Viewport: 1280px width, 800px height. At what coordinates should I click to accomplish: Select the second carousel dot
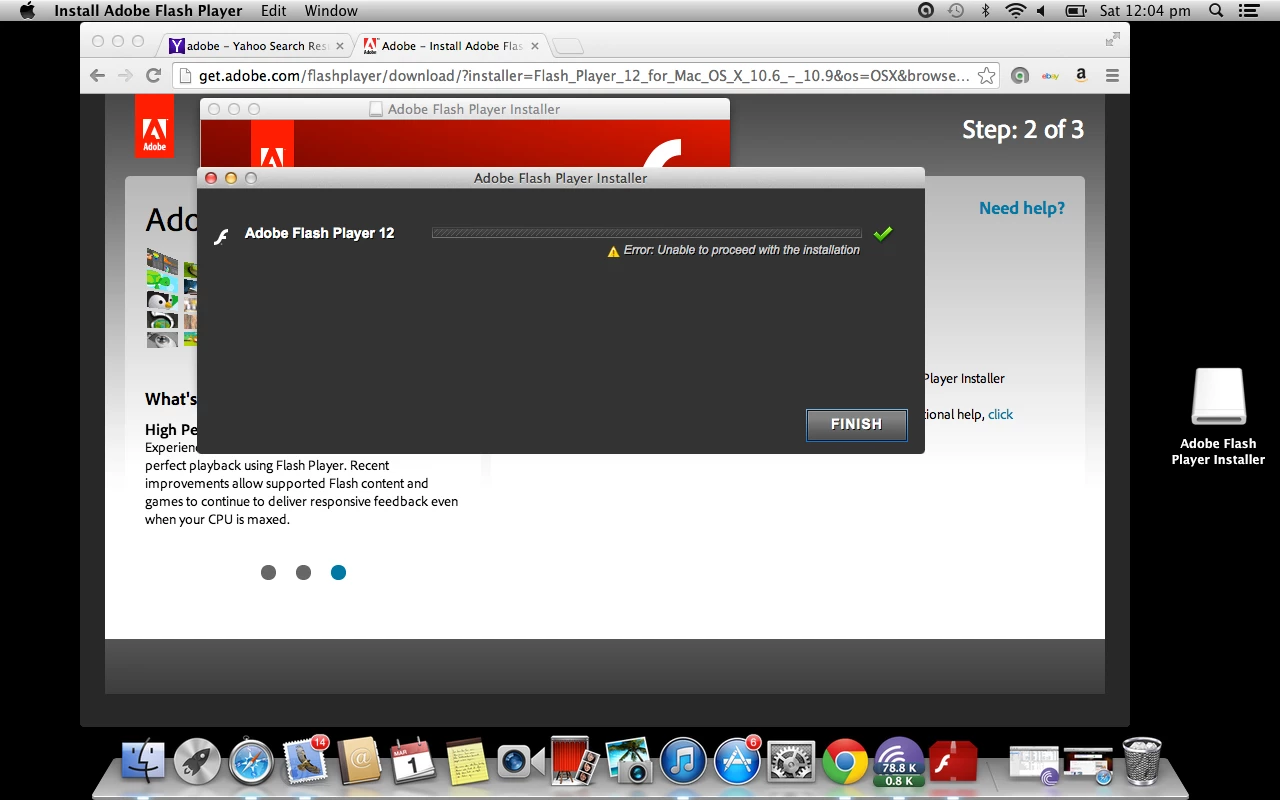(x=303, y=572)
